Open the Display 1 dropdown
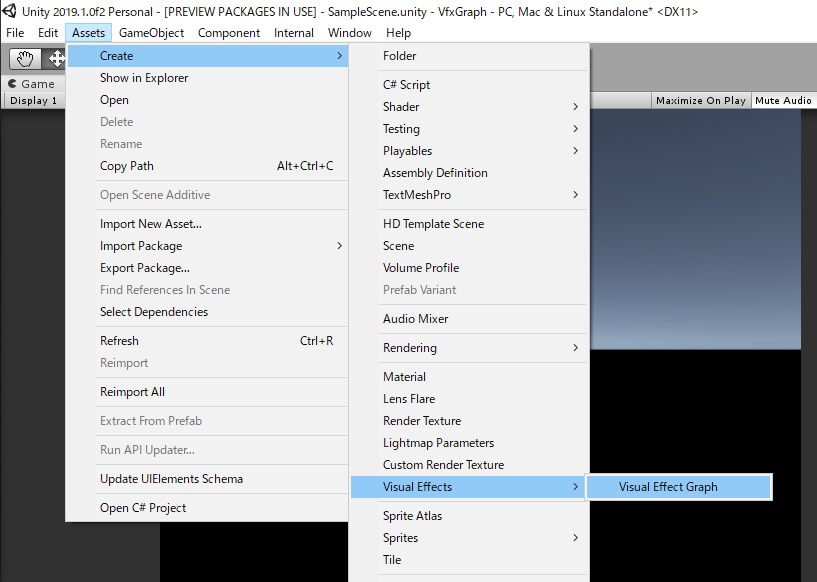Image resolution: width=817 pixels, height=582 pixels. tap(34, 101)
